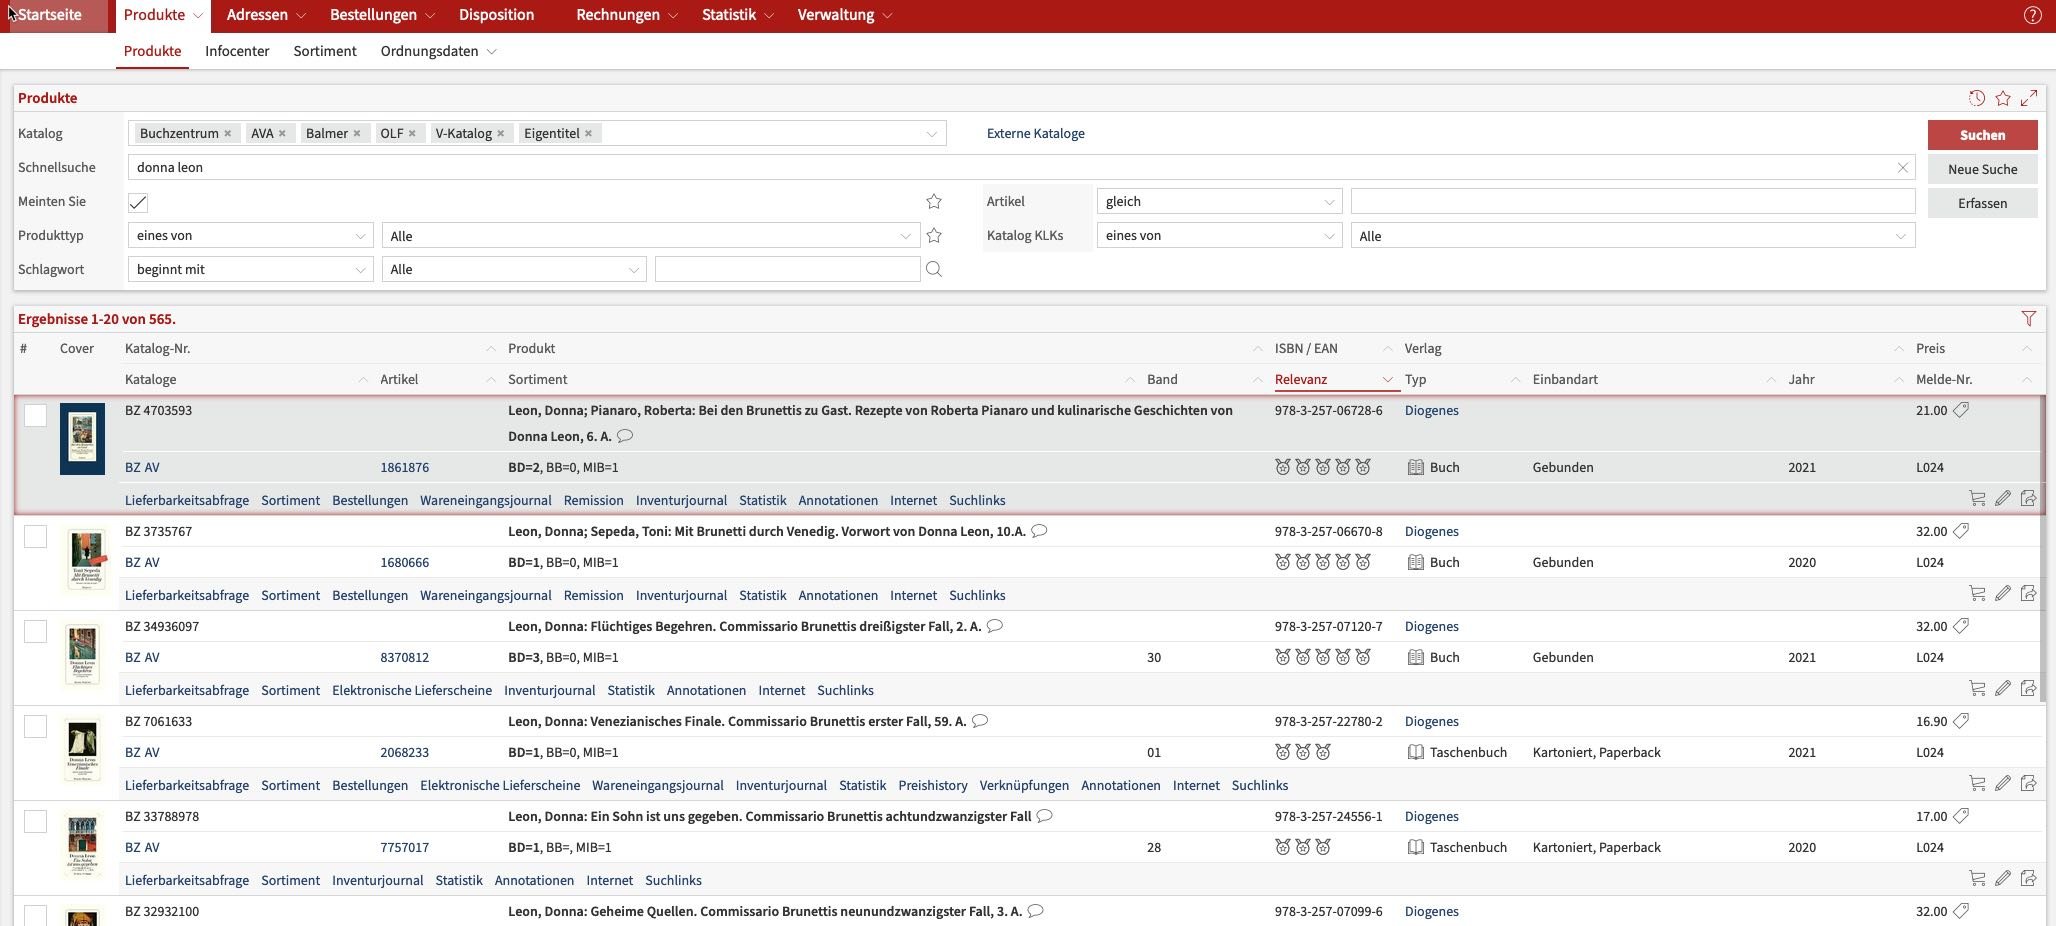Open Lieferbarkeitsabfrage for BZ 4703593
Image resolution: width=2056 pixels, height=926 pixels.
[x=187, y=500]
